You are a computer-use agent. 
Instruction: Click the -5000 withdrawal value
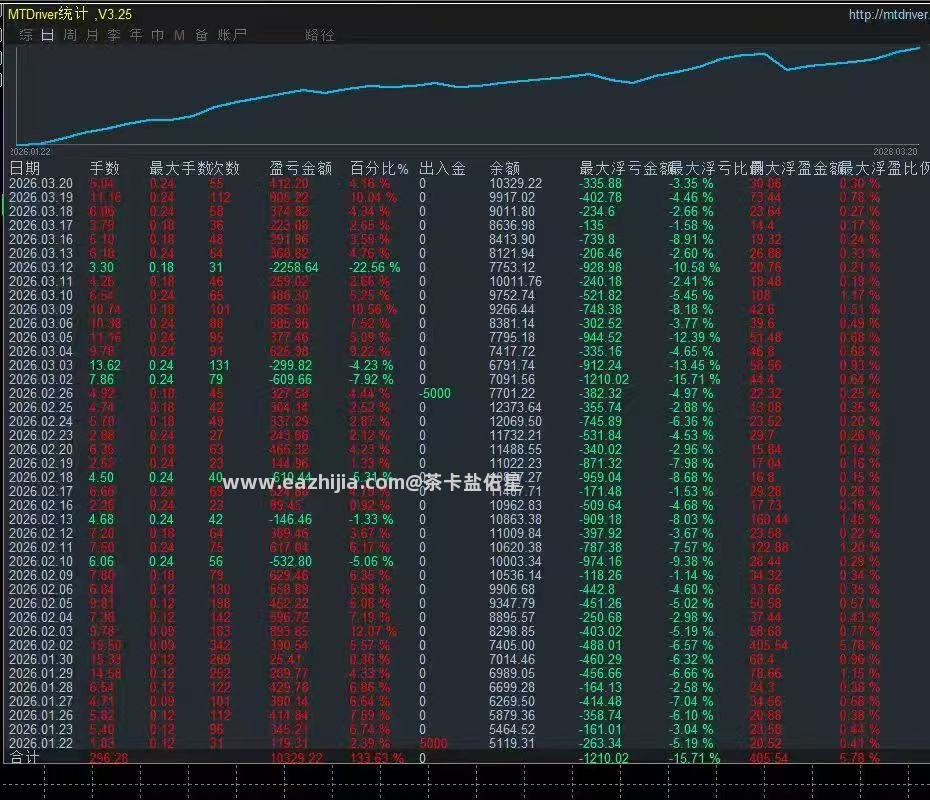435,393
